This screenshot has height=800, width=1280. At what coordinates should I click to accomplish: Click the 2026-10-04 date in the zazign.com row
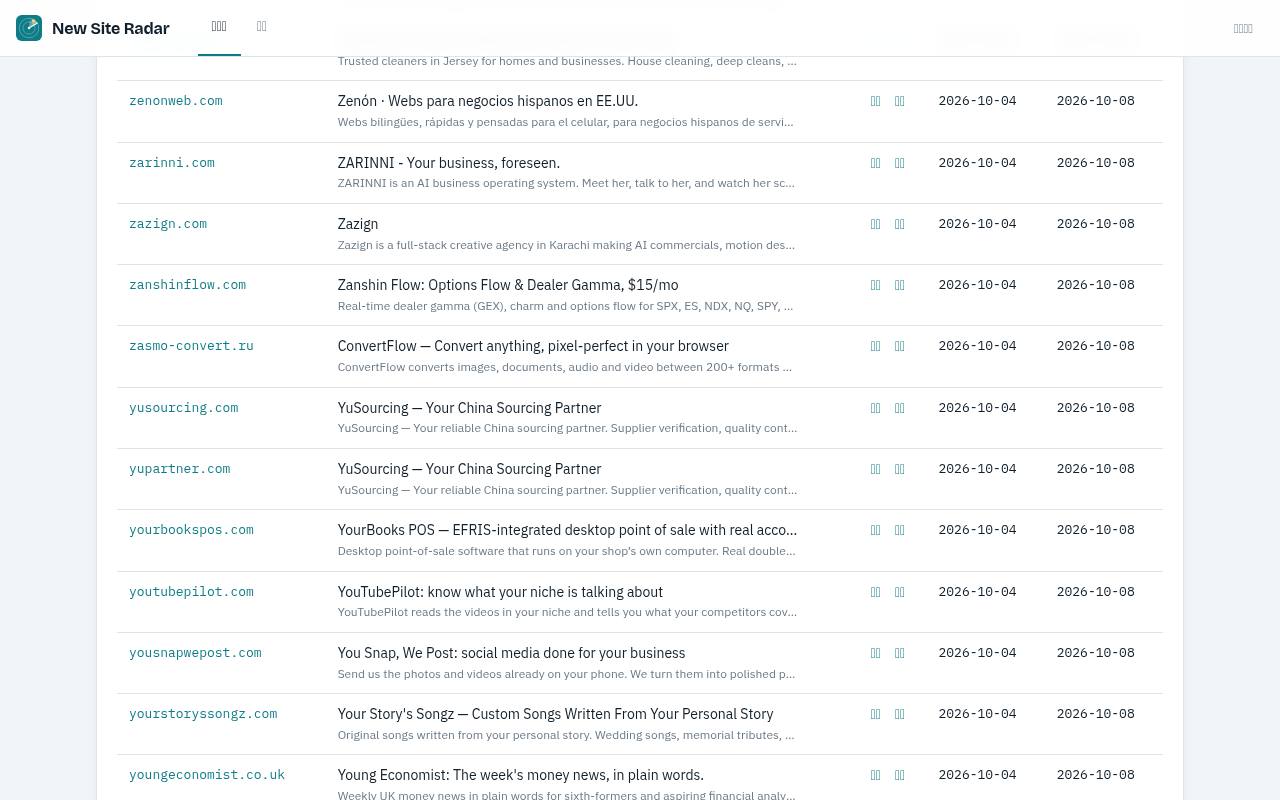point(977,224)
